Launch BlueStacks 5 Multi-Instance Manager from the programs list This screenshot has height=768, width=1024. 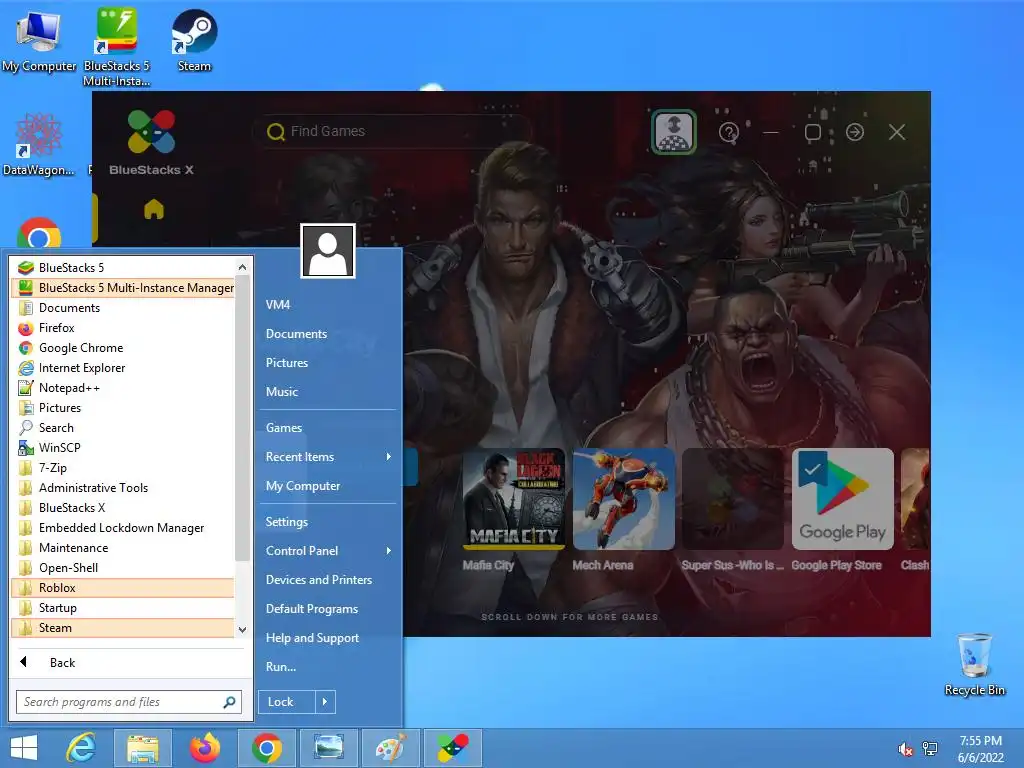pyautogui.click(x=123, y=288)
